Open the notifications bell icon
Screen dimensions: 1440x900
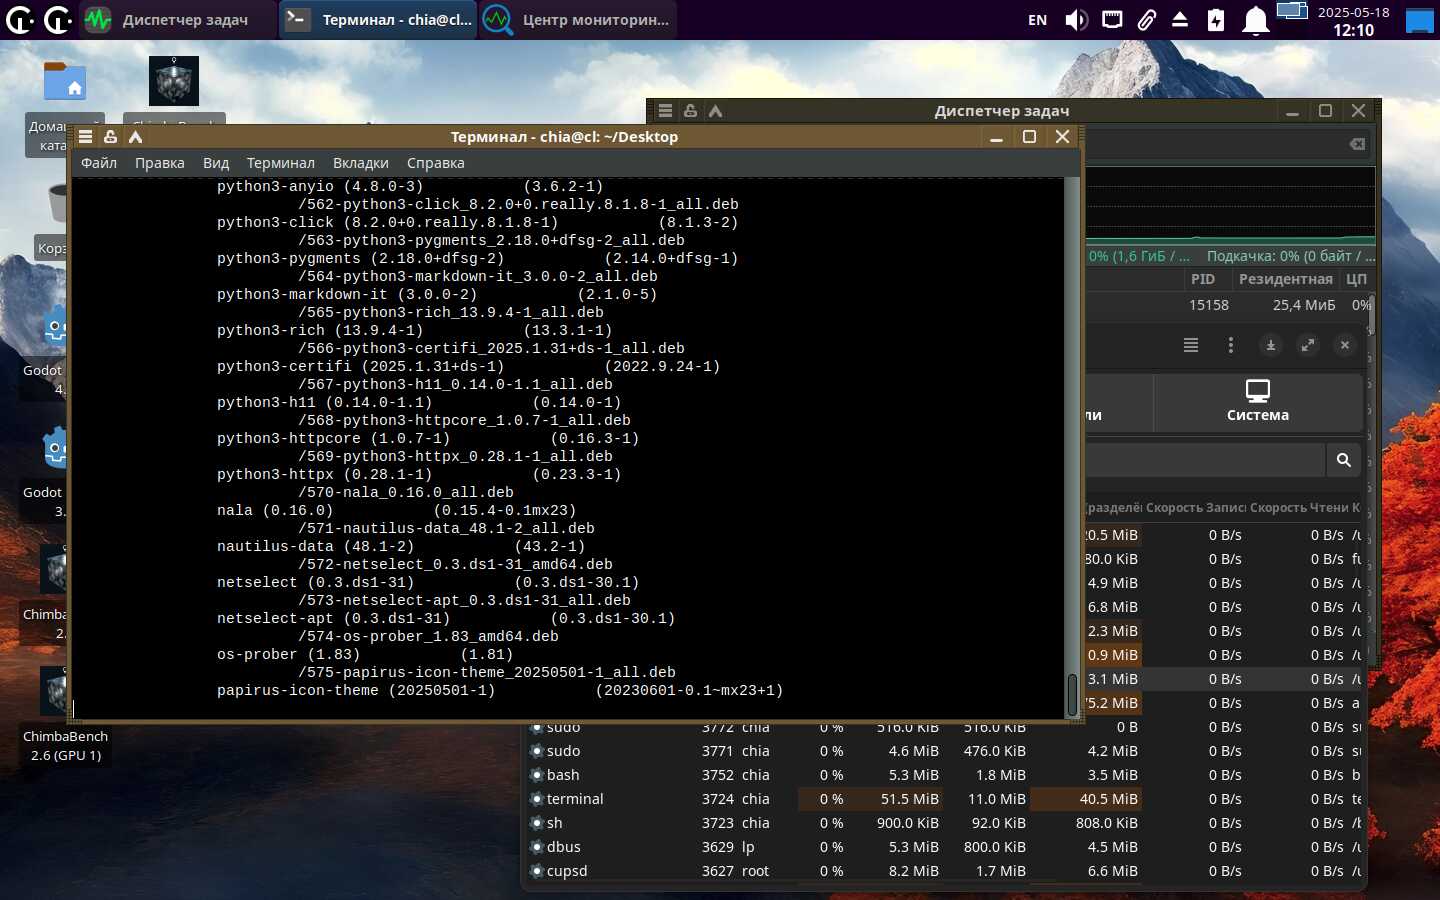1255,20
